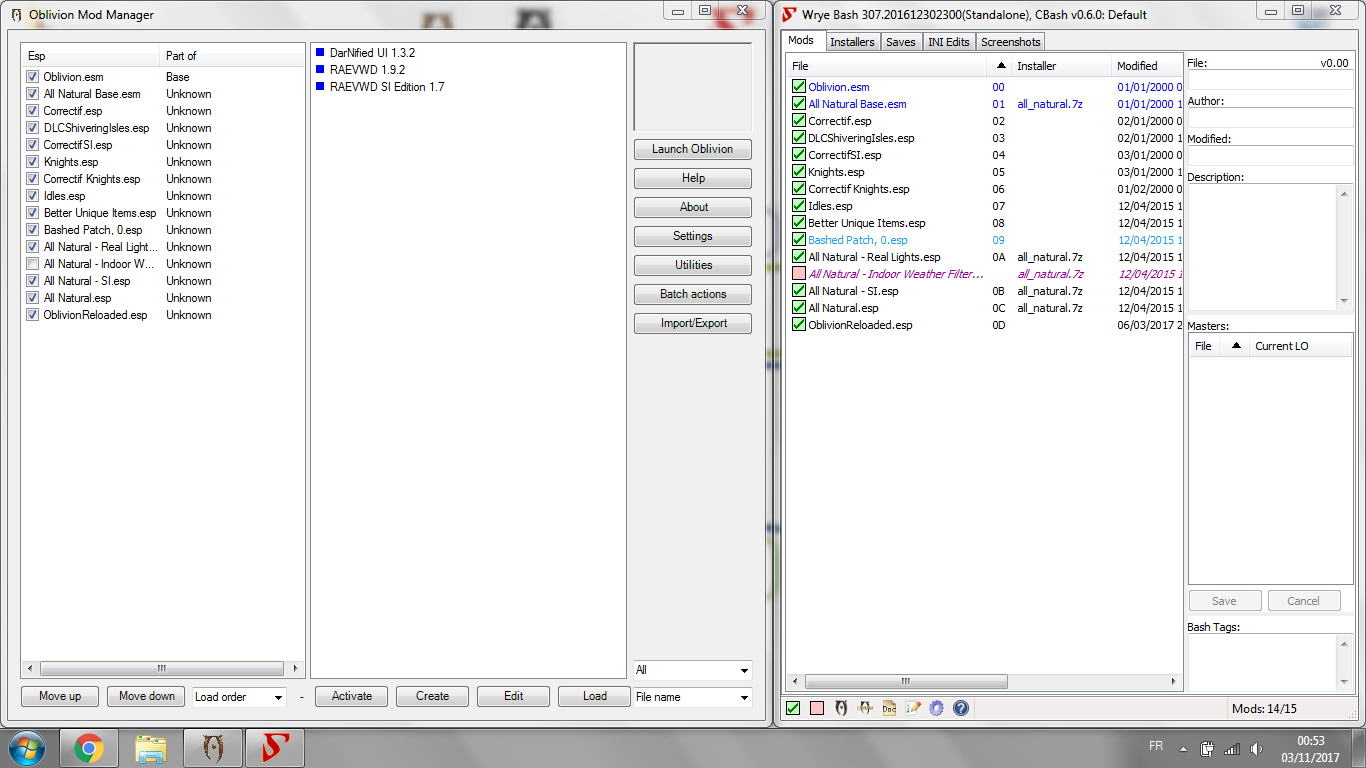Switch to Saves tab in Wrye Bash

[901, 42]
